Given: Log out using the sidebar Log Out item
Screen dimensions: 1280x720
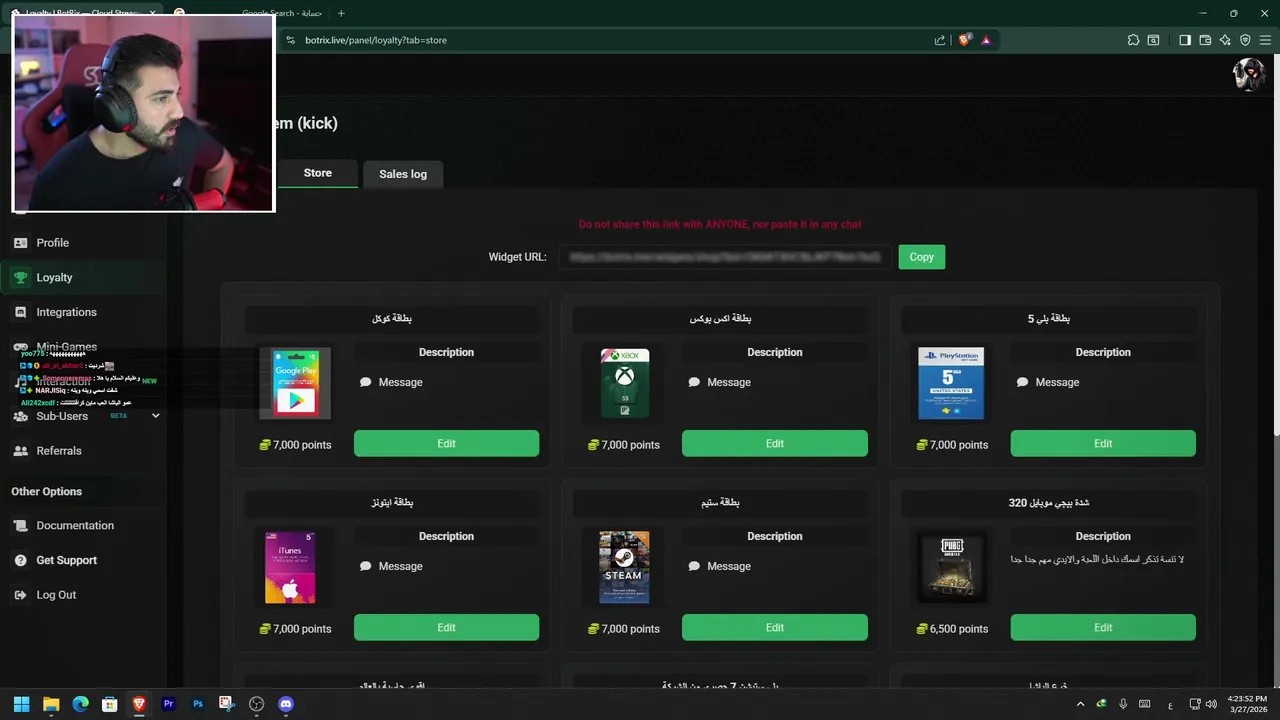Looking at the screenshot, I should click(x=56, y=595).
